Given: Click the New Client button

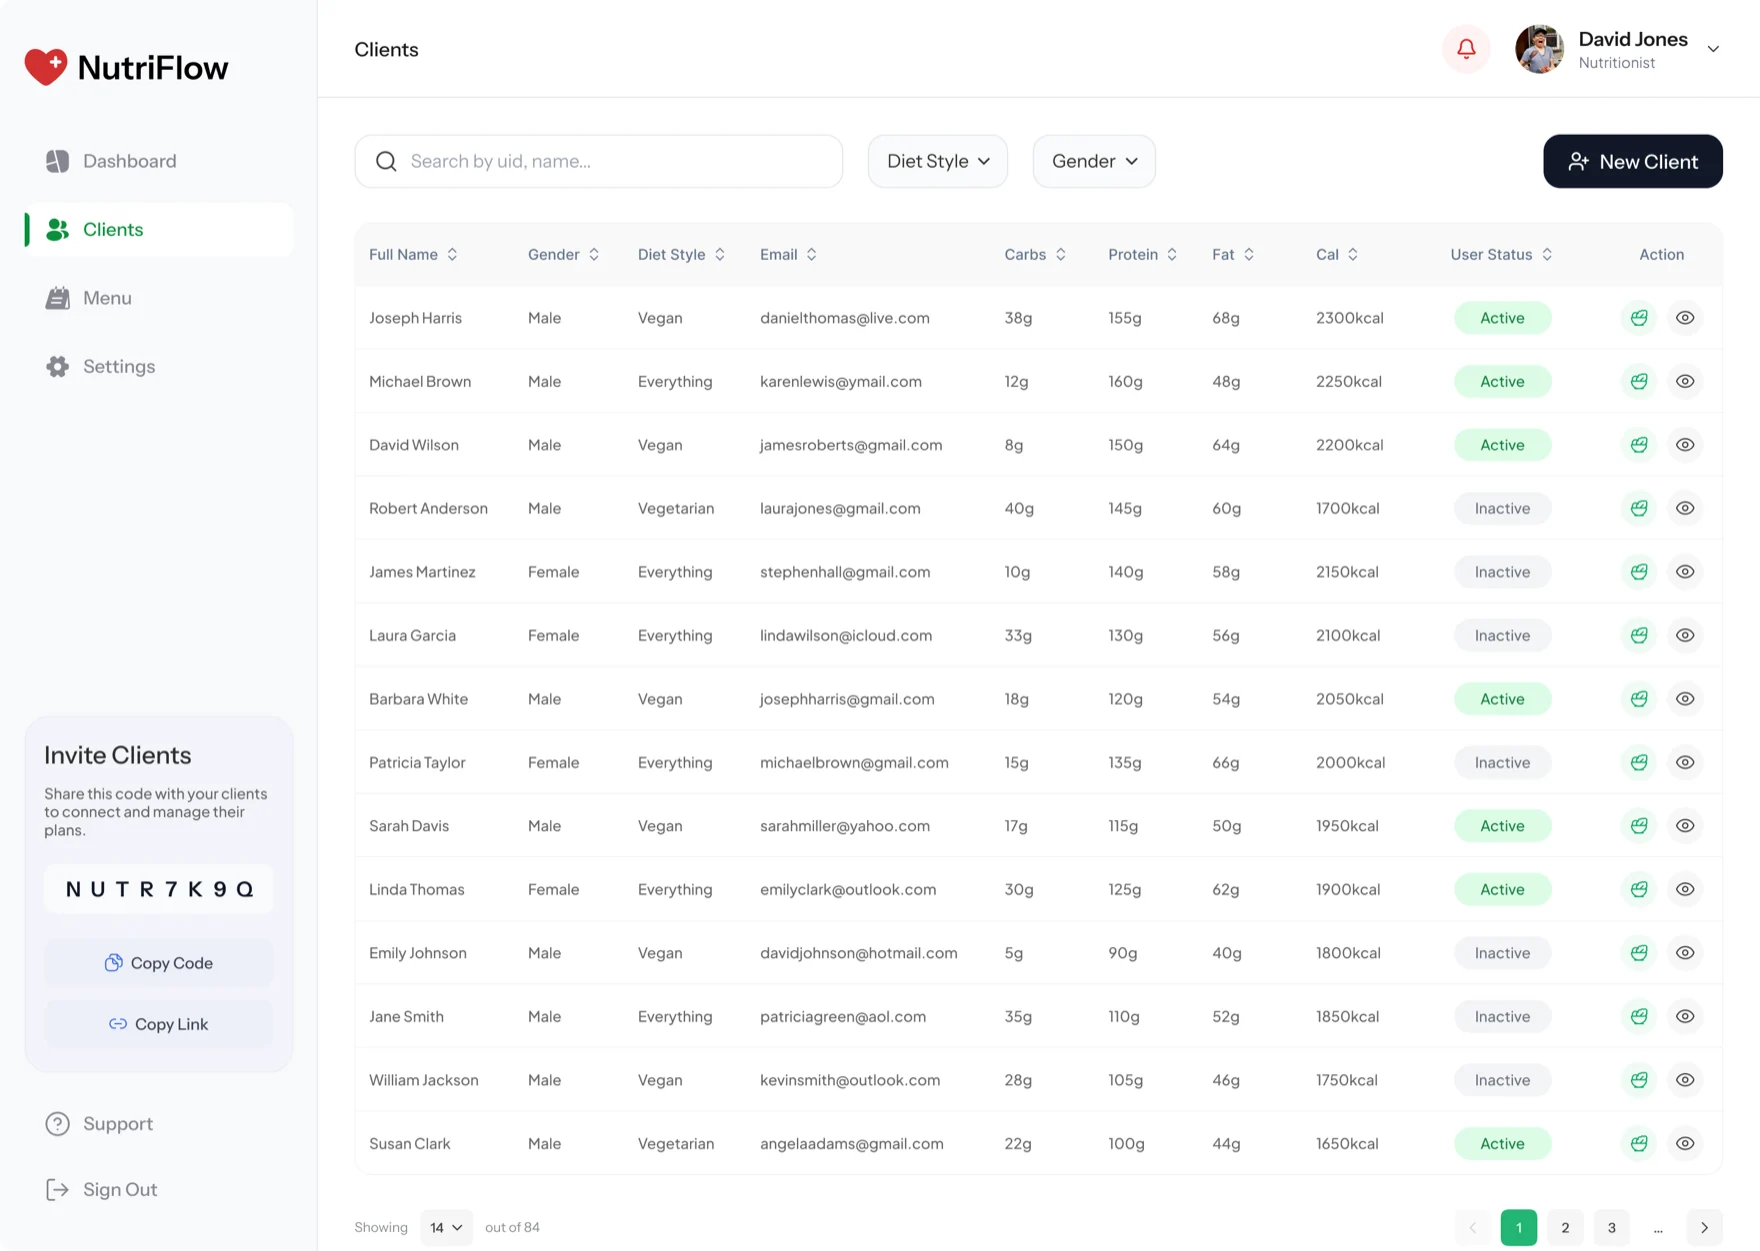Looking at the screenshot, I should pyautogui.click(x=1632, y=161).
